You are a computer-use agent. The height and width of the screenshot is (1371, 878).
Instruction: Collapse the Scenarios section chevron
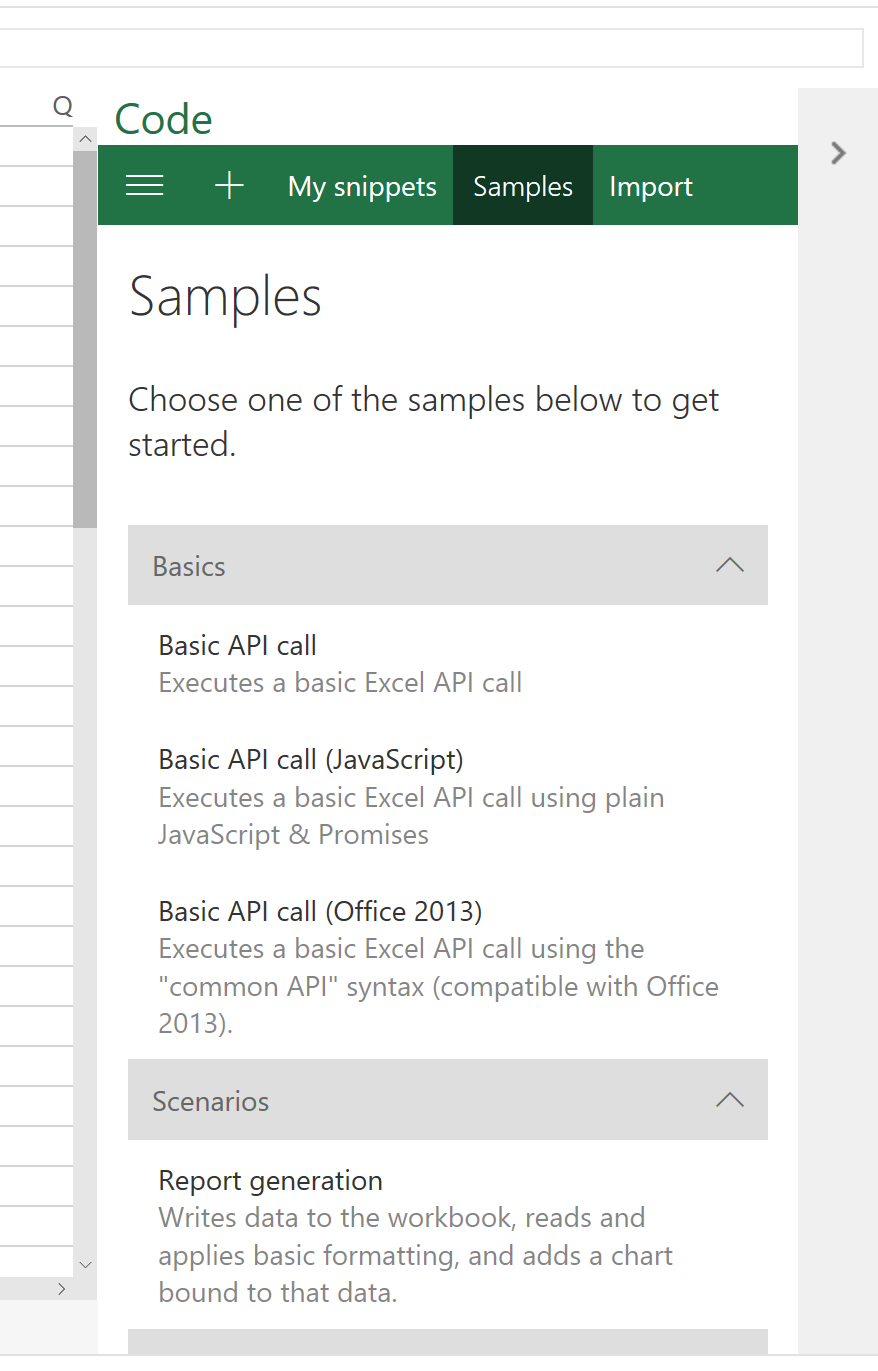click(730, 1100)
